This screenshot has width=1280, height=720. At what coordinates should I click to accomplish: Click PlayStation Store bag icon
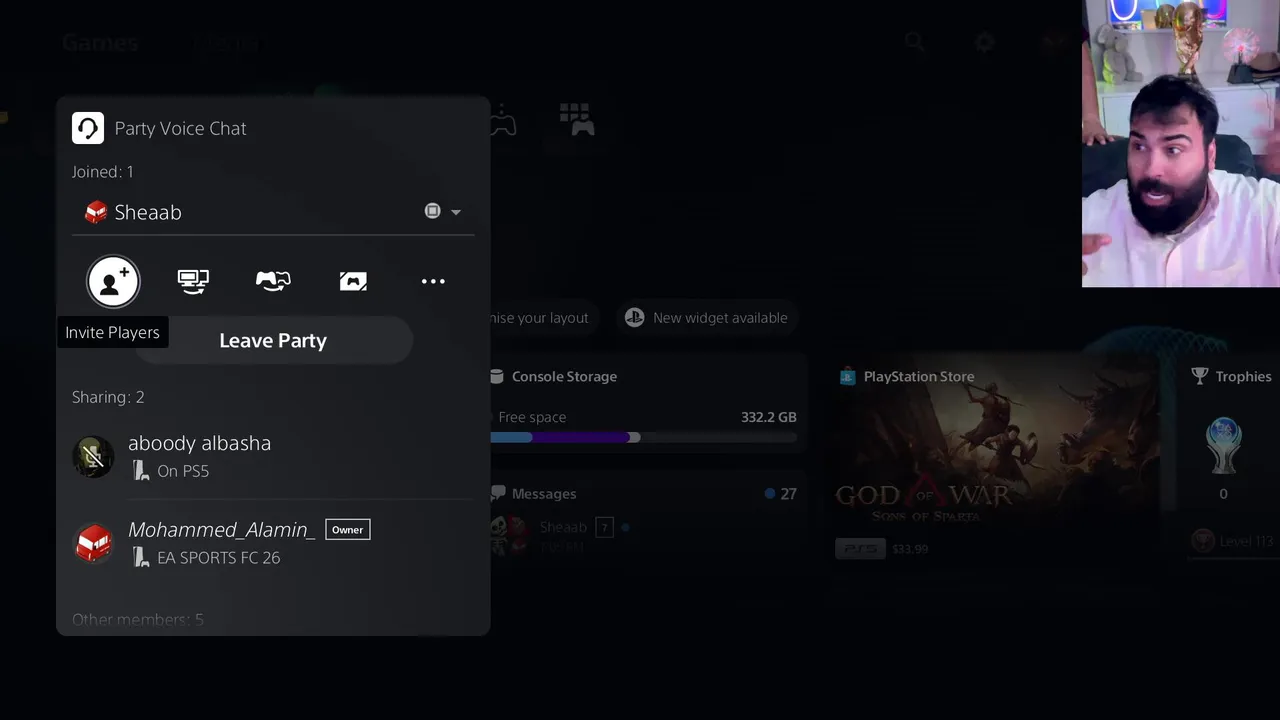[847, 377]
